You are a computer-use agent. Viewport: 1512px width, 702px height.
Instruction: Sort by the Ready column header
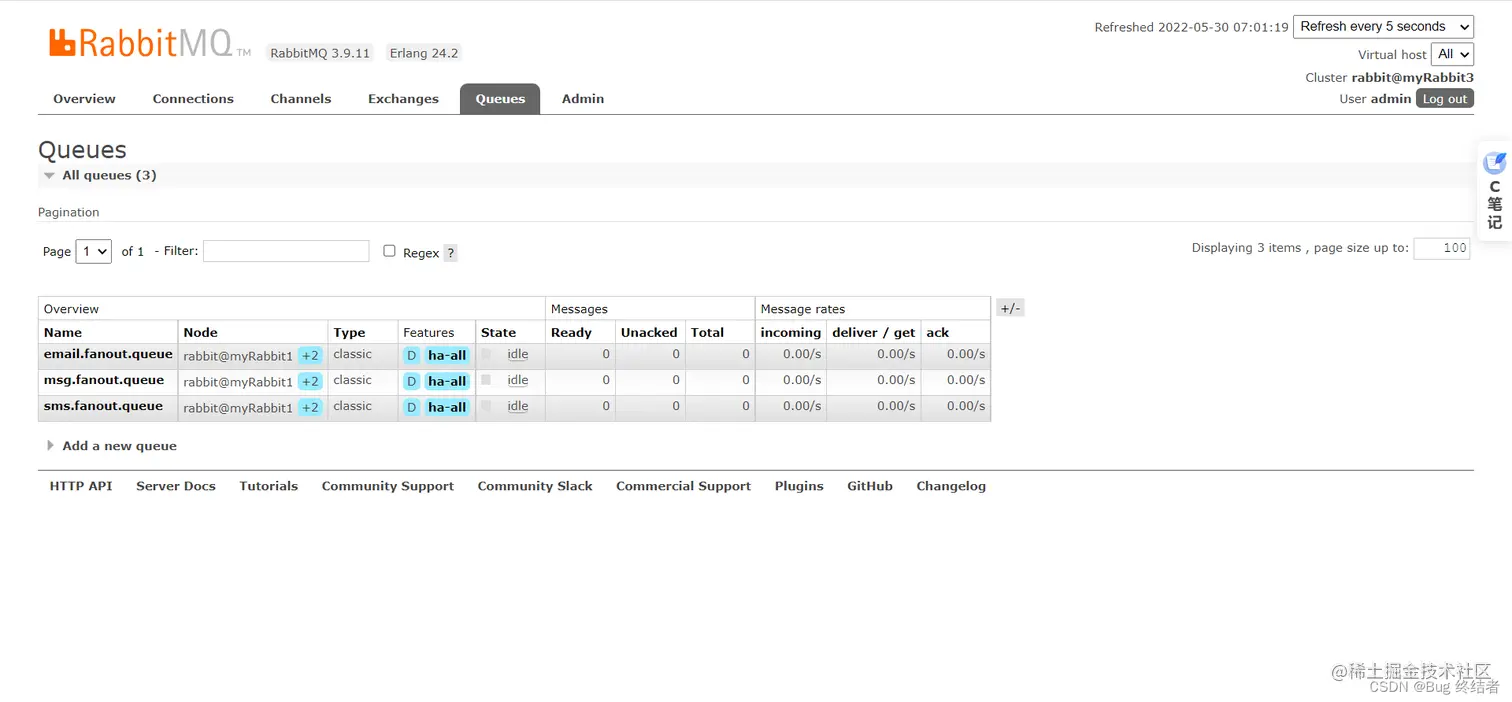(571, 332)
